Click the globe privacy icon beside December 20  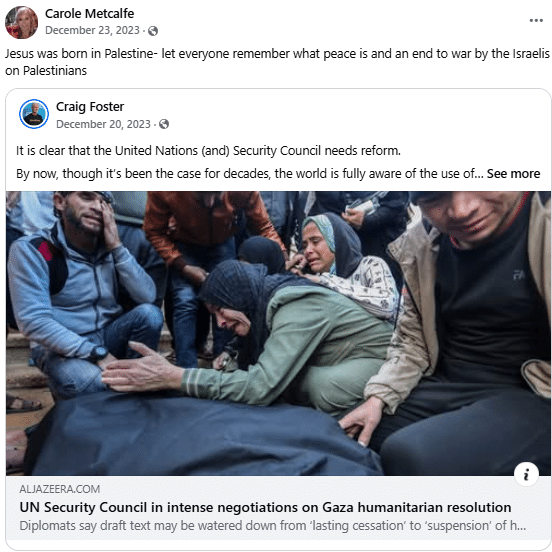(164, 124)
